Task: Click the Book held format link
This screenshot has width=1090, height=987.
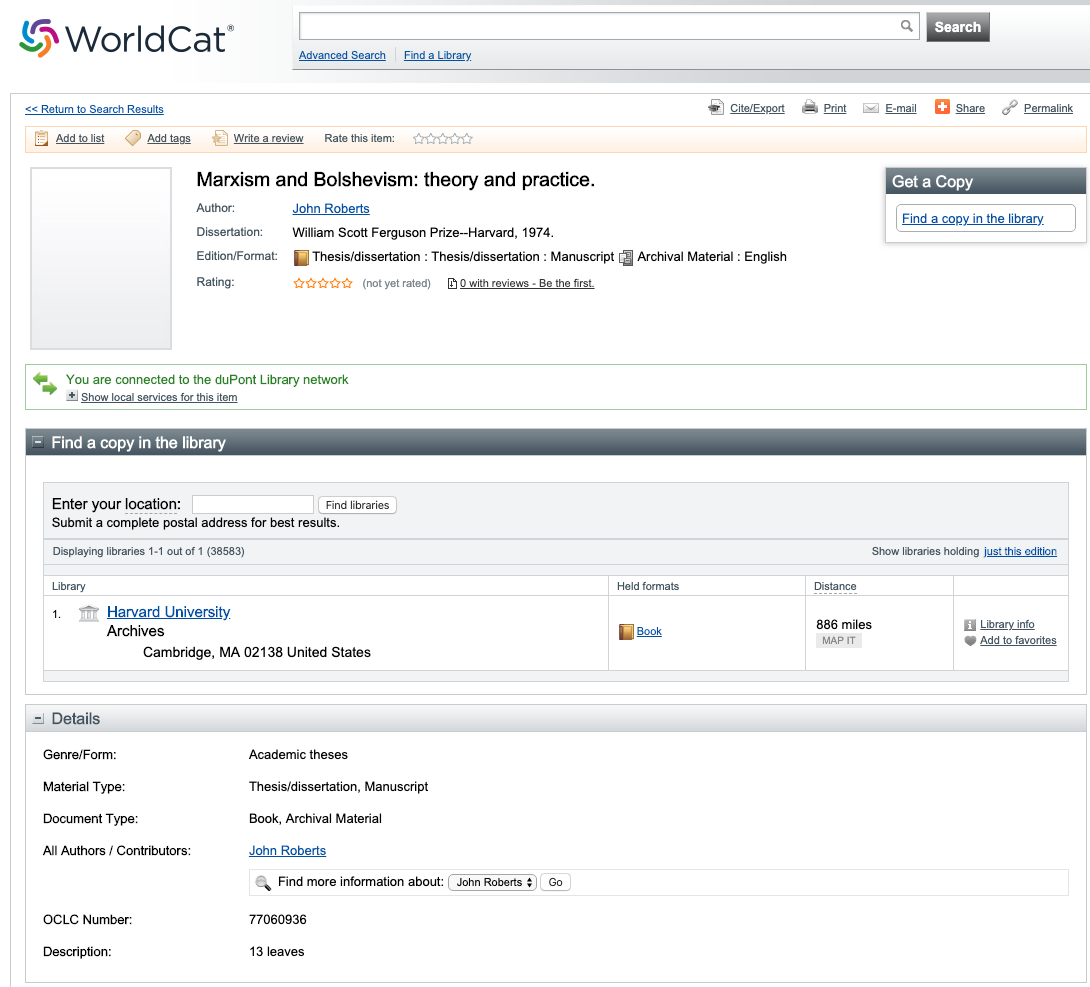Action: point(649,632)
